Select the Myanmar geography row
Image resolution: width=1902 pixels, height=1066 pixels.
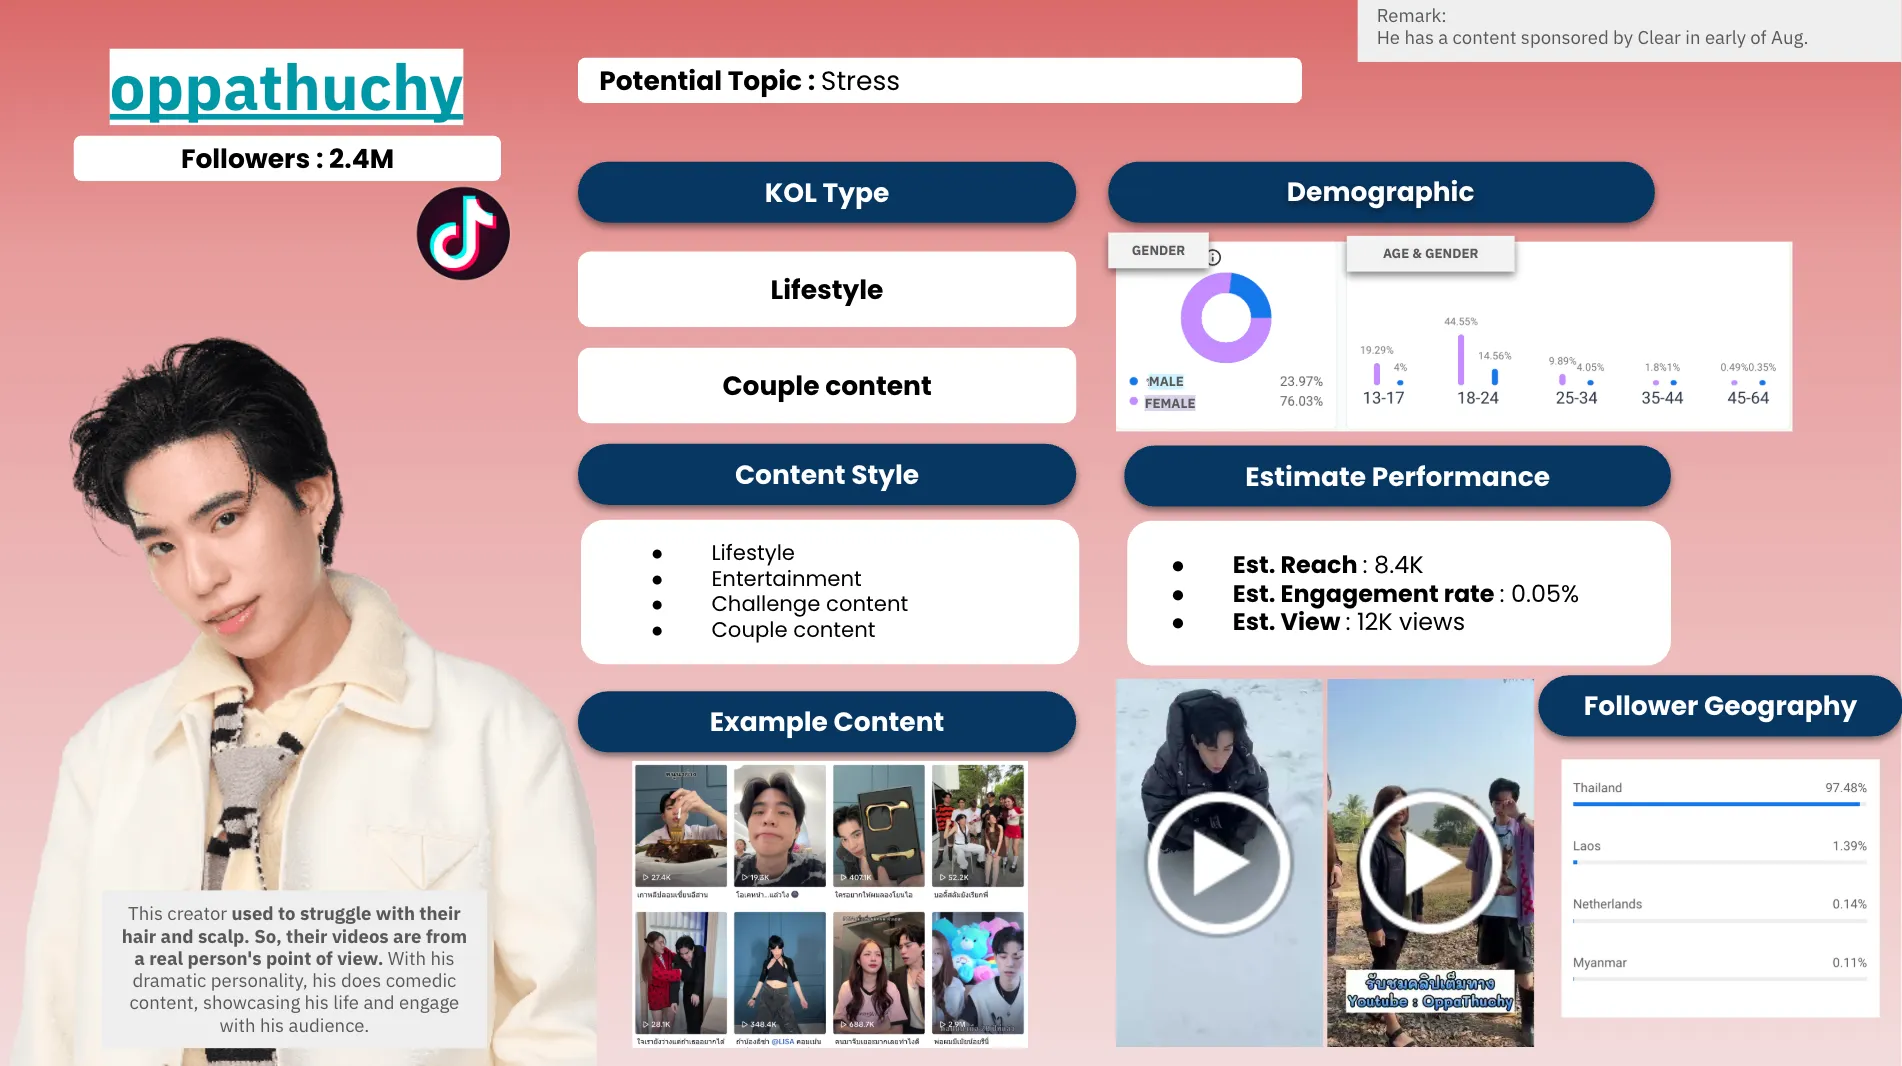1719,968
